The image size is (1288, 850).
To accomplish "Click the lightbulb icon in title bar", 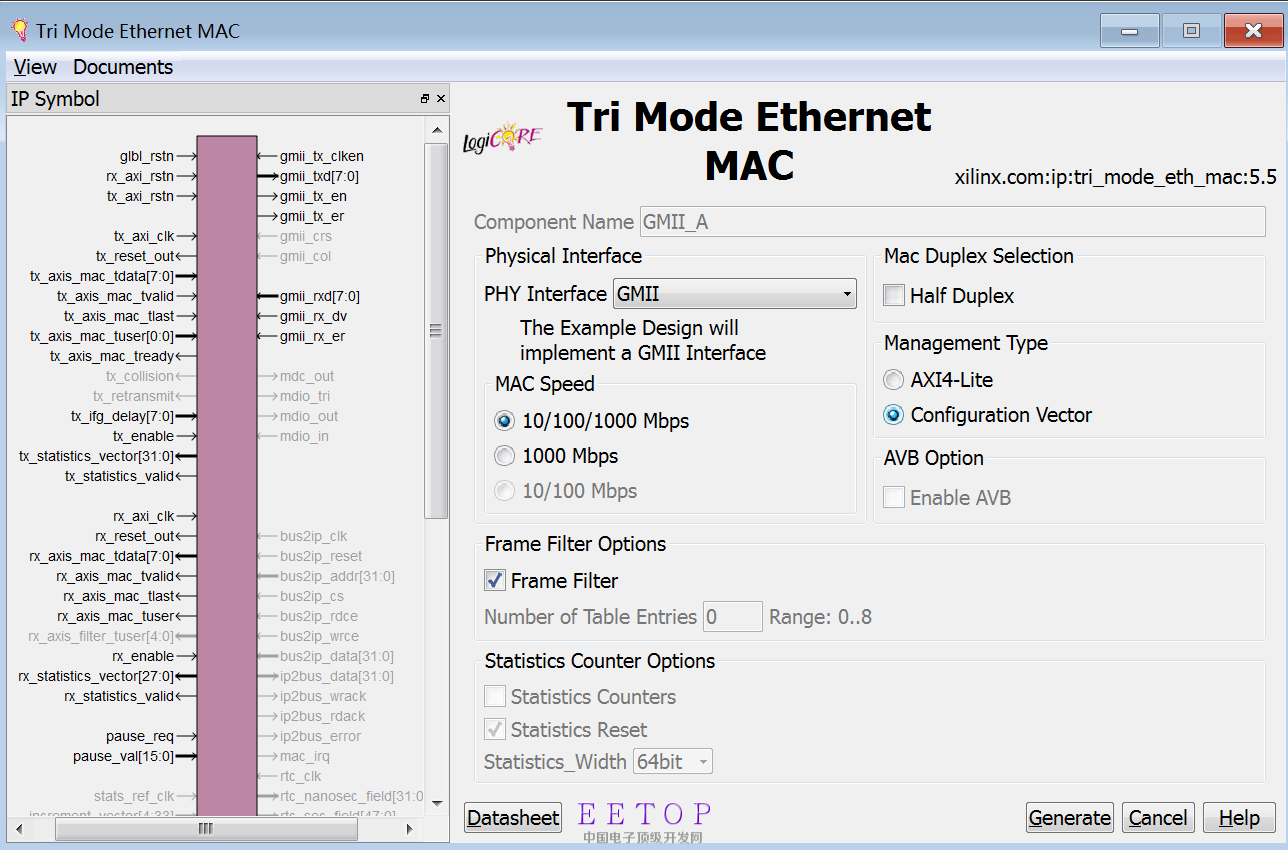I will [19, 30].
